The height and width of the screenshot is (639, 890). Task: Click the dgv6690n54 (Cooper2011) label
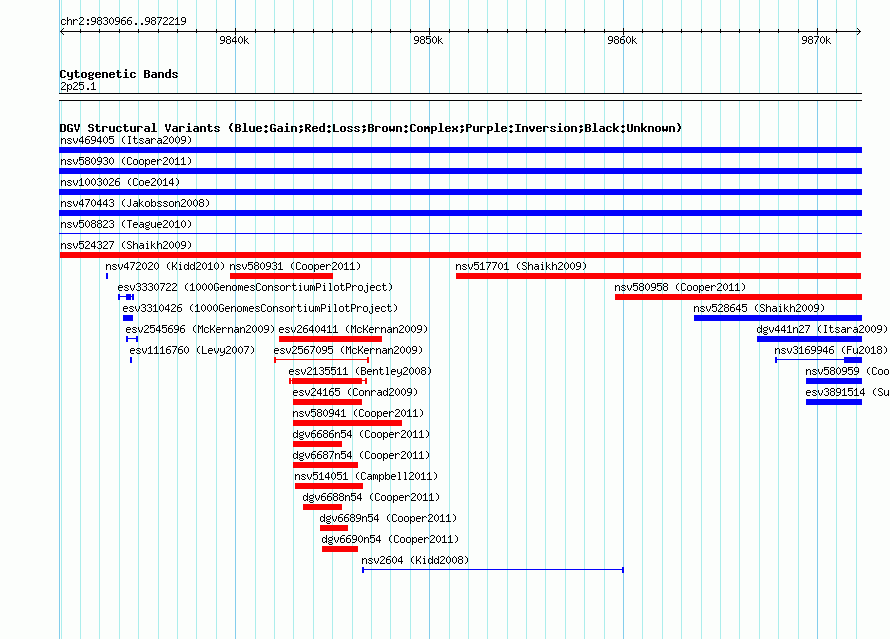tap(390, 539)
